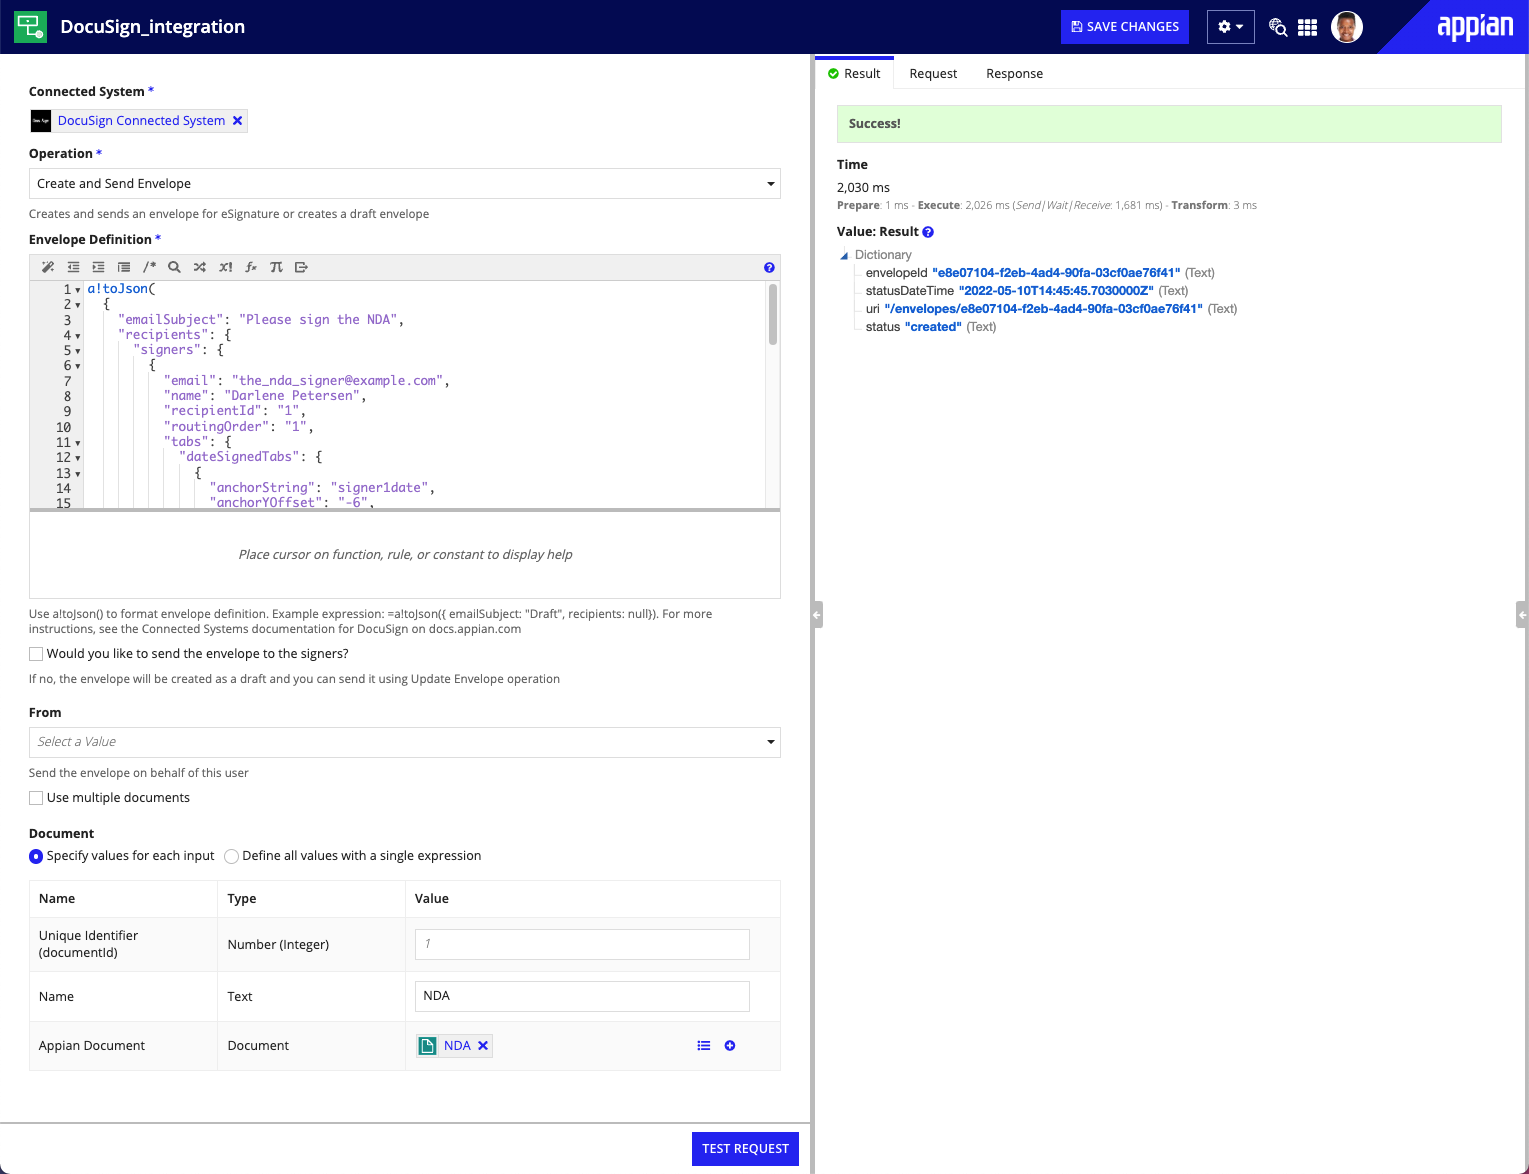Fold code at line 2 arrow

78,305
